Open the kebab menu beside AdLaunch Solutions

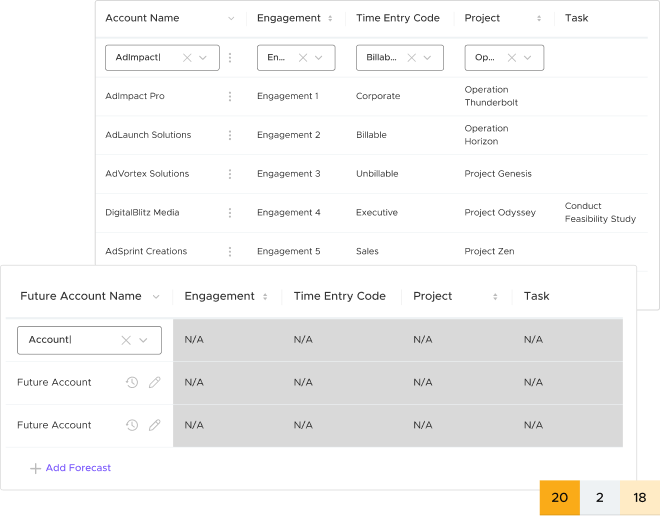pos(230,135)
